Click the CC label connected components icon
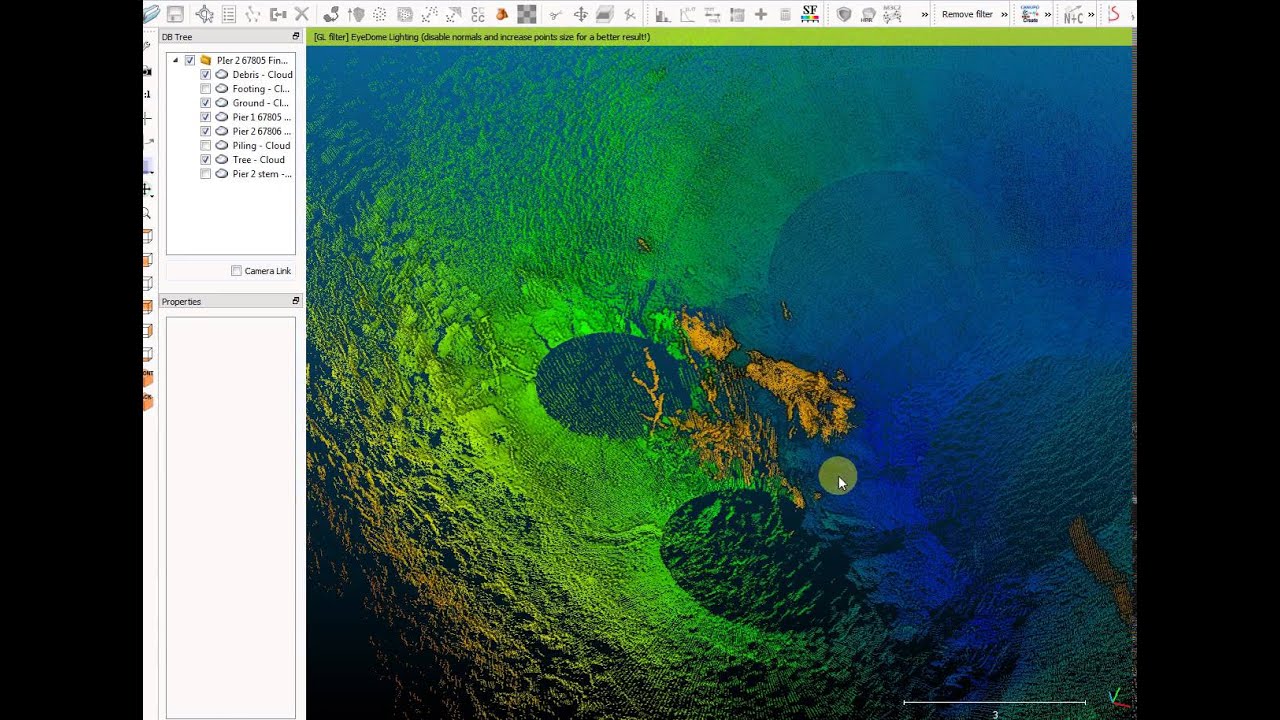This screenshot has height=720, width=1280. click(478, 14)
